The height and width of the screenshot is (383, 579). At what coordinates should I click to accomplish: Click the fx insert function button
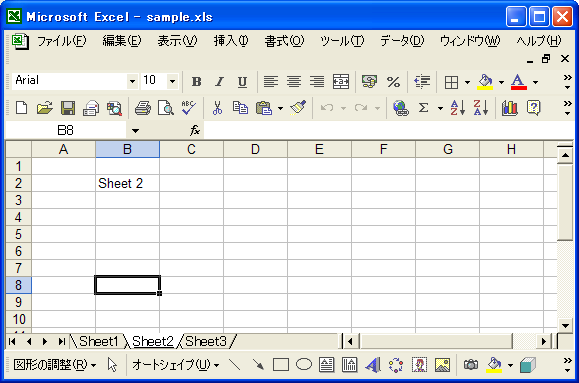195,130
